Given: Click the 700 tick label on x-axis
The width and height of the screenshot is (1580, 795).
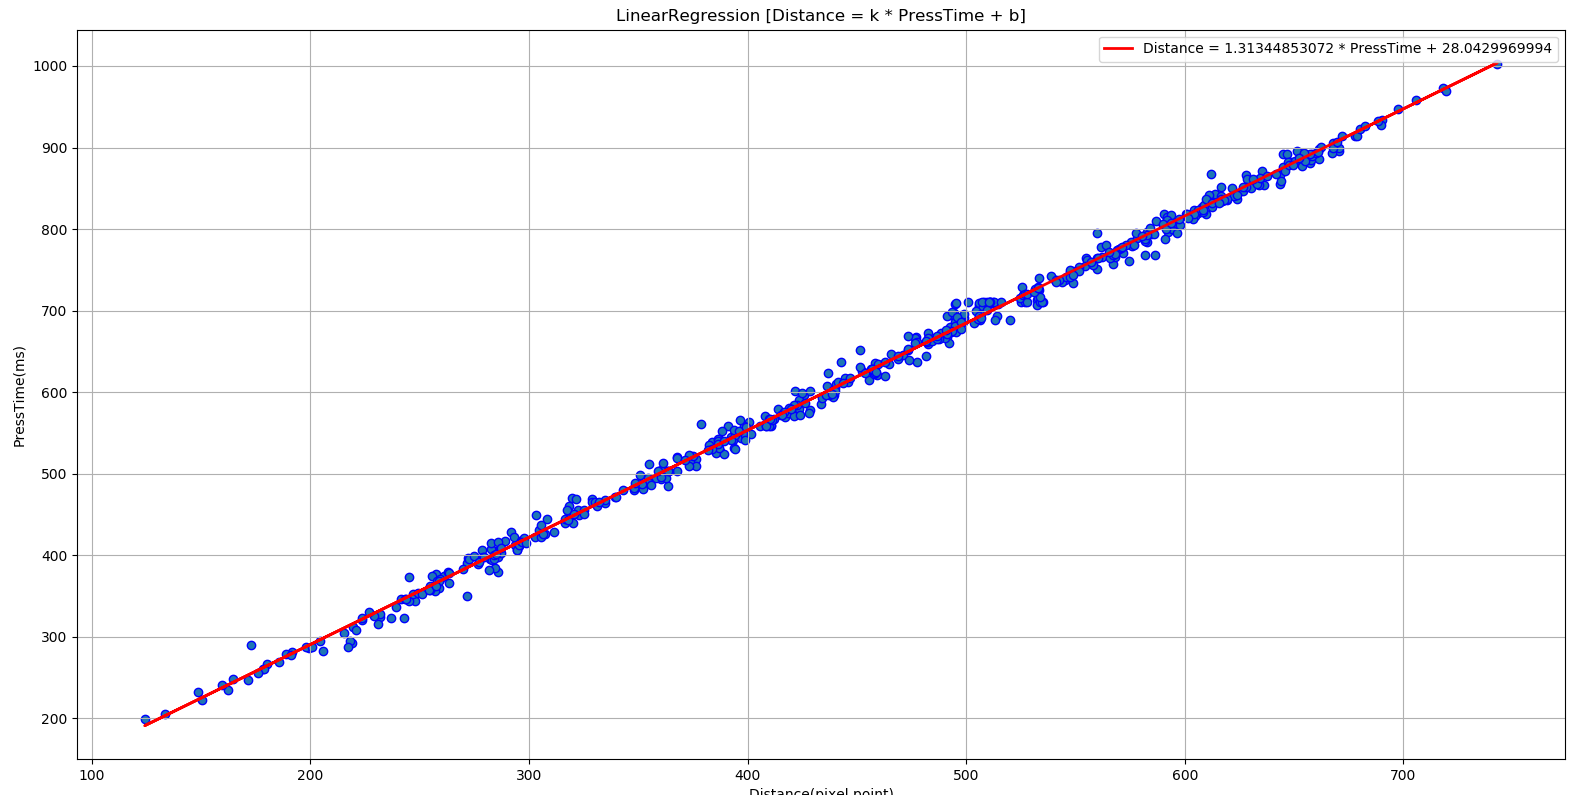Looking at the screenshot, I should (1403, 775).
